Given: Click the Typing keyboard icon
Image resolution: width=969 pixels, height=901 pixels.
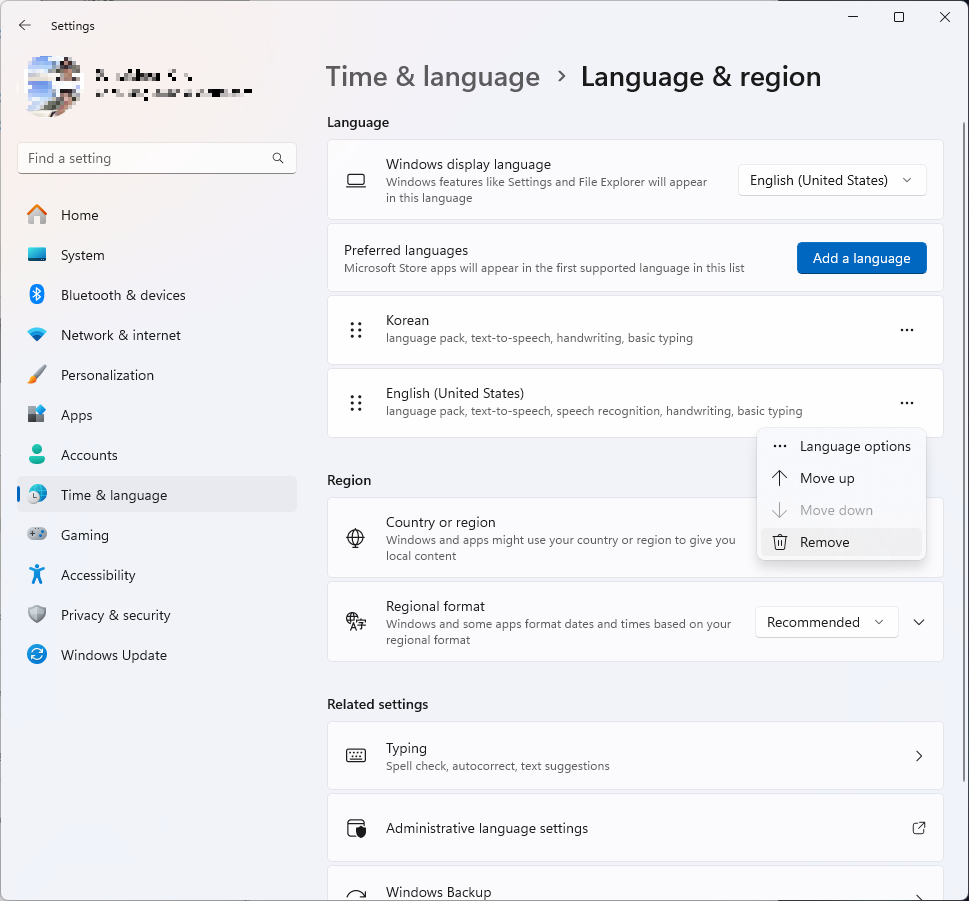Looking at the screenshot, I should 356,756.
